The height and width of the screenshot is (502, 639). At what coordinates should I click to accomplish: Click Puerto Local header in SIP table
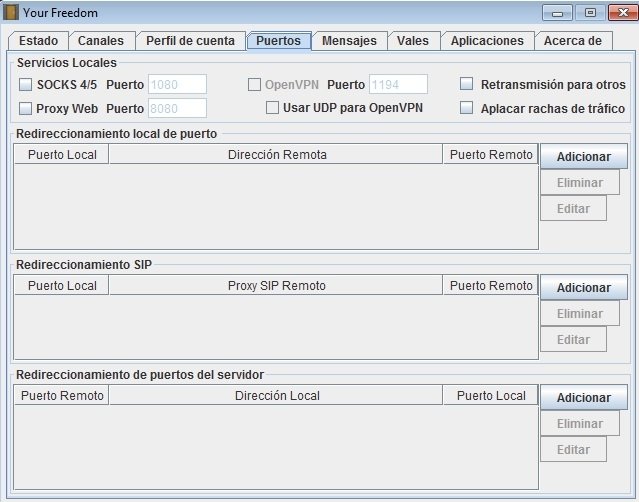point(62,286)
